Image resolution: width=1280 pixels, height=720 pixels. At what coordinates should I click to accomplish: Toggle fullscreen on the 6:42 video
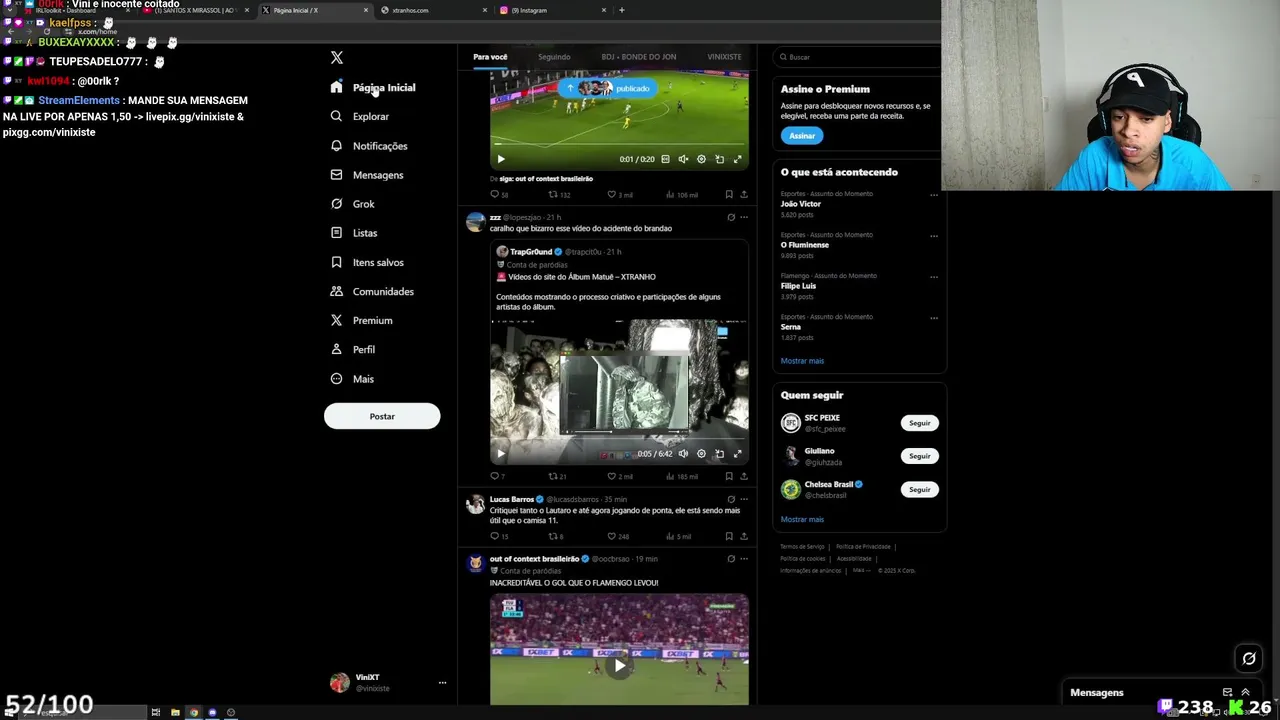(737, 453)
